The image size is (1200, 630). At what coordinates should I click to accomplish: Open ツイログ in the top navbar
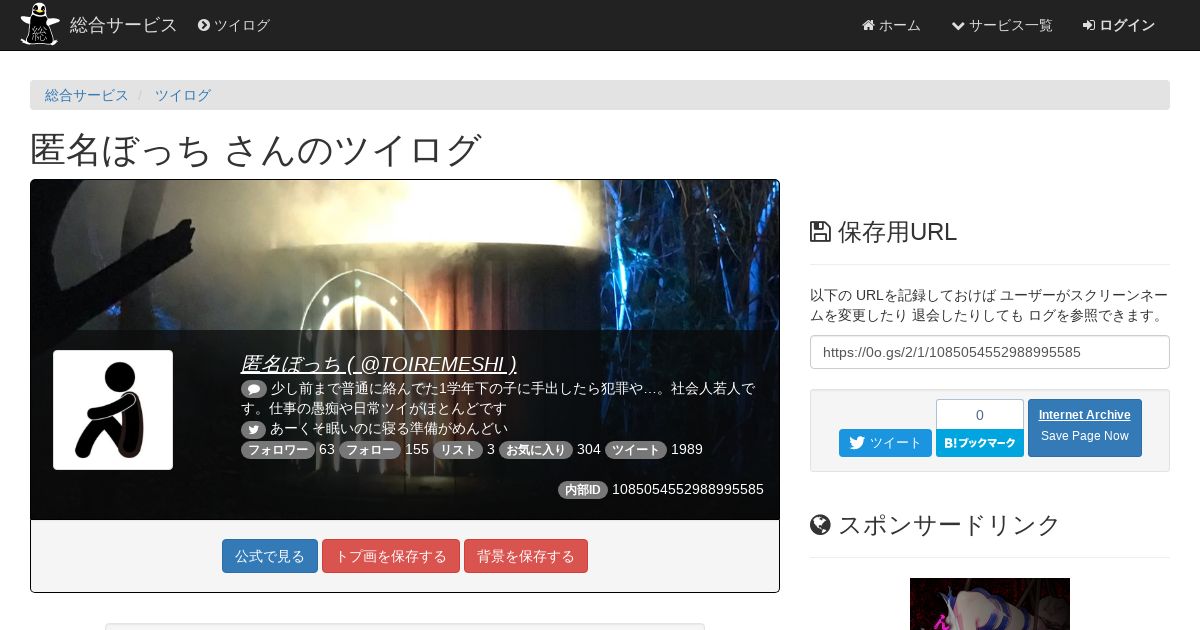(234, 25)
